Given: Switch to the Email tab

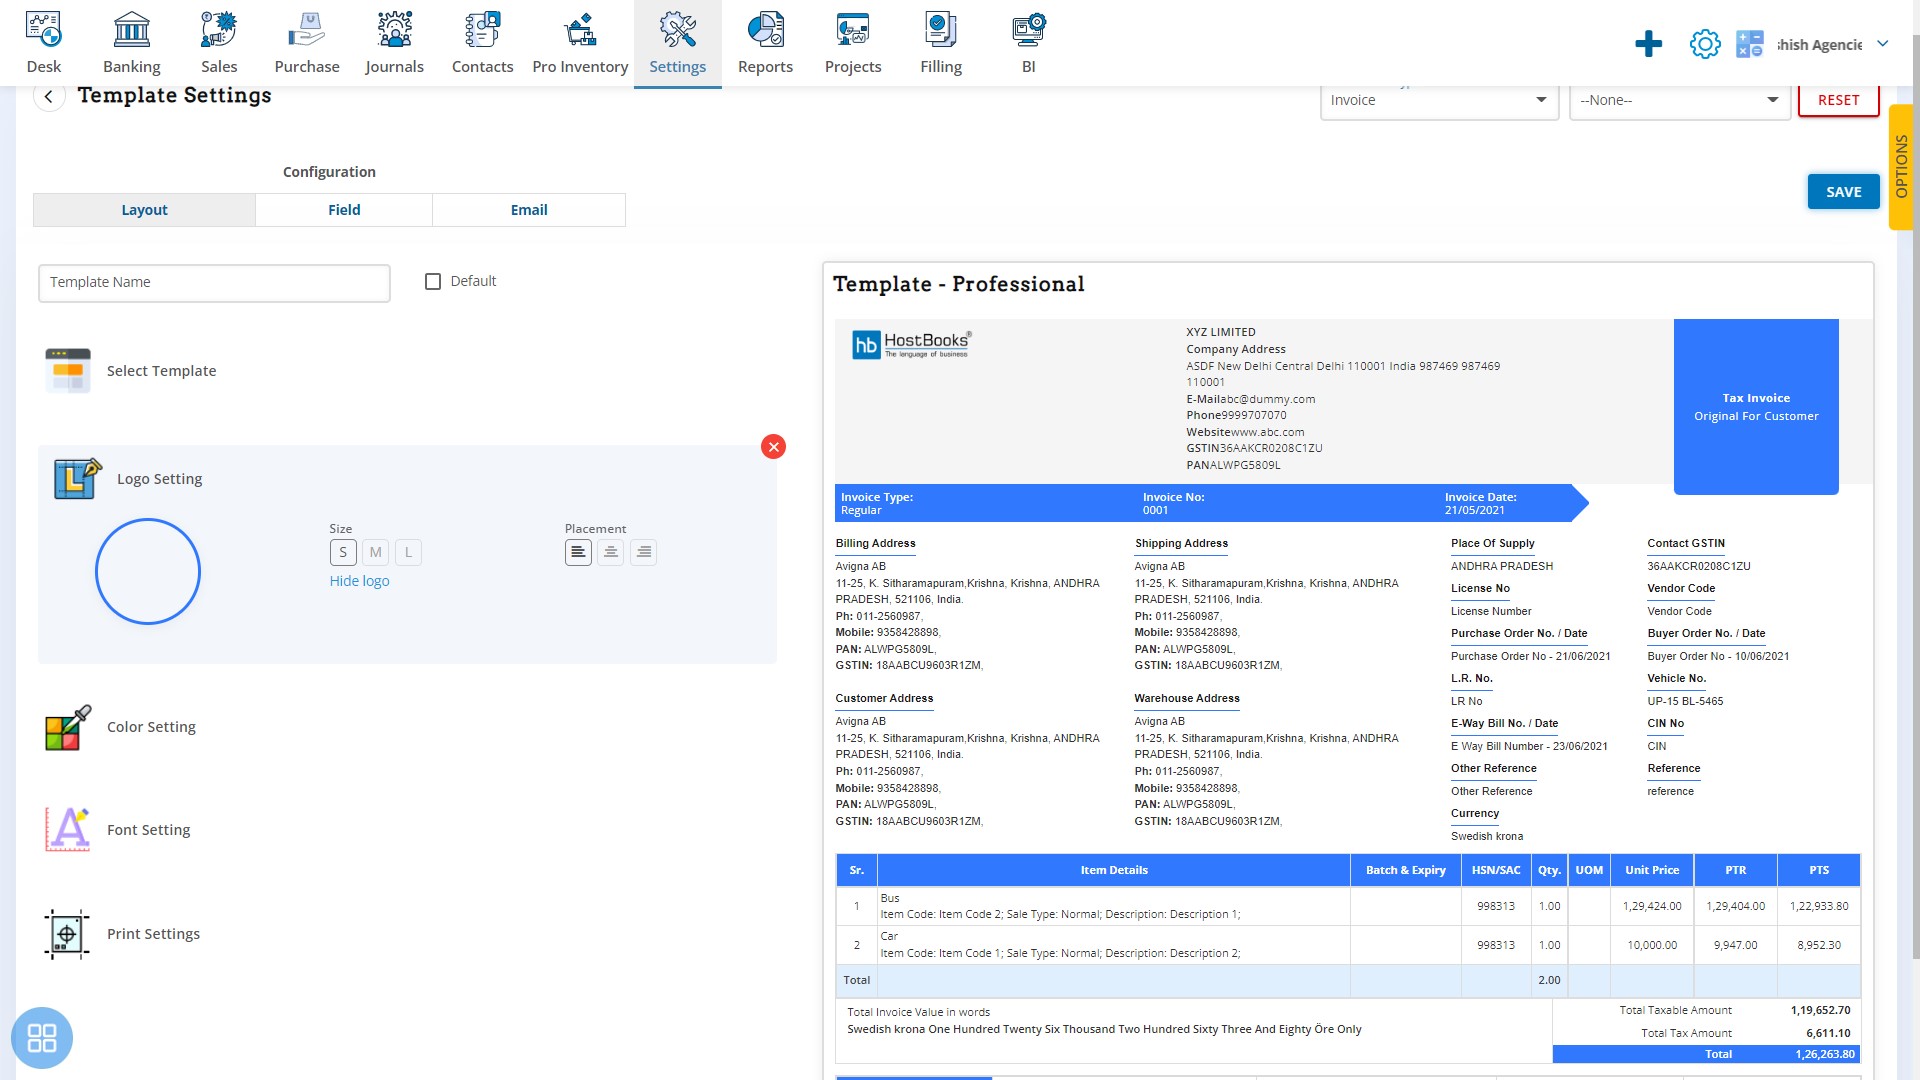Looking at the screenshot, I should click(529, 208).
